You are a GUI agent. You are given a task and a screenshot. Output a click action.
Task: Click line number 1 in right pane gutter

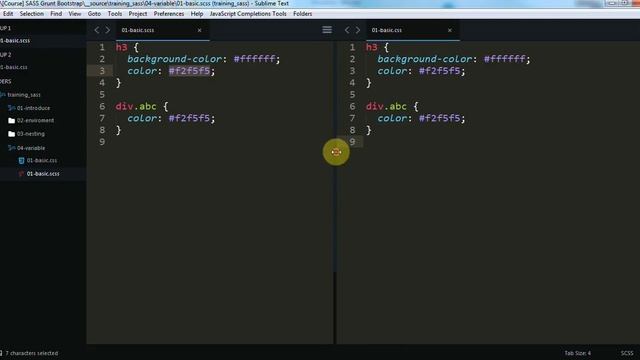[x=352, y=47]
